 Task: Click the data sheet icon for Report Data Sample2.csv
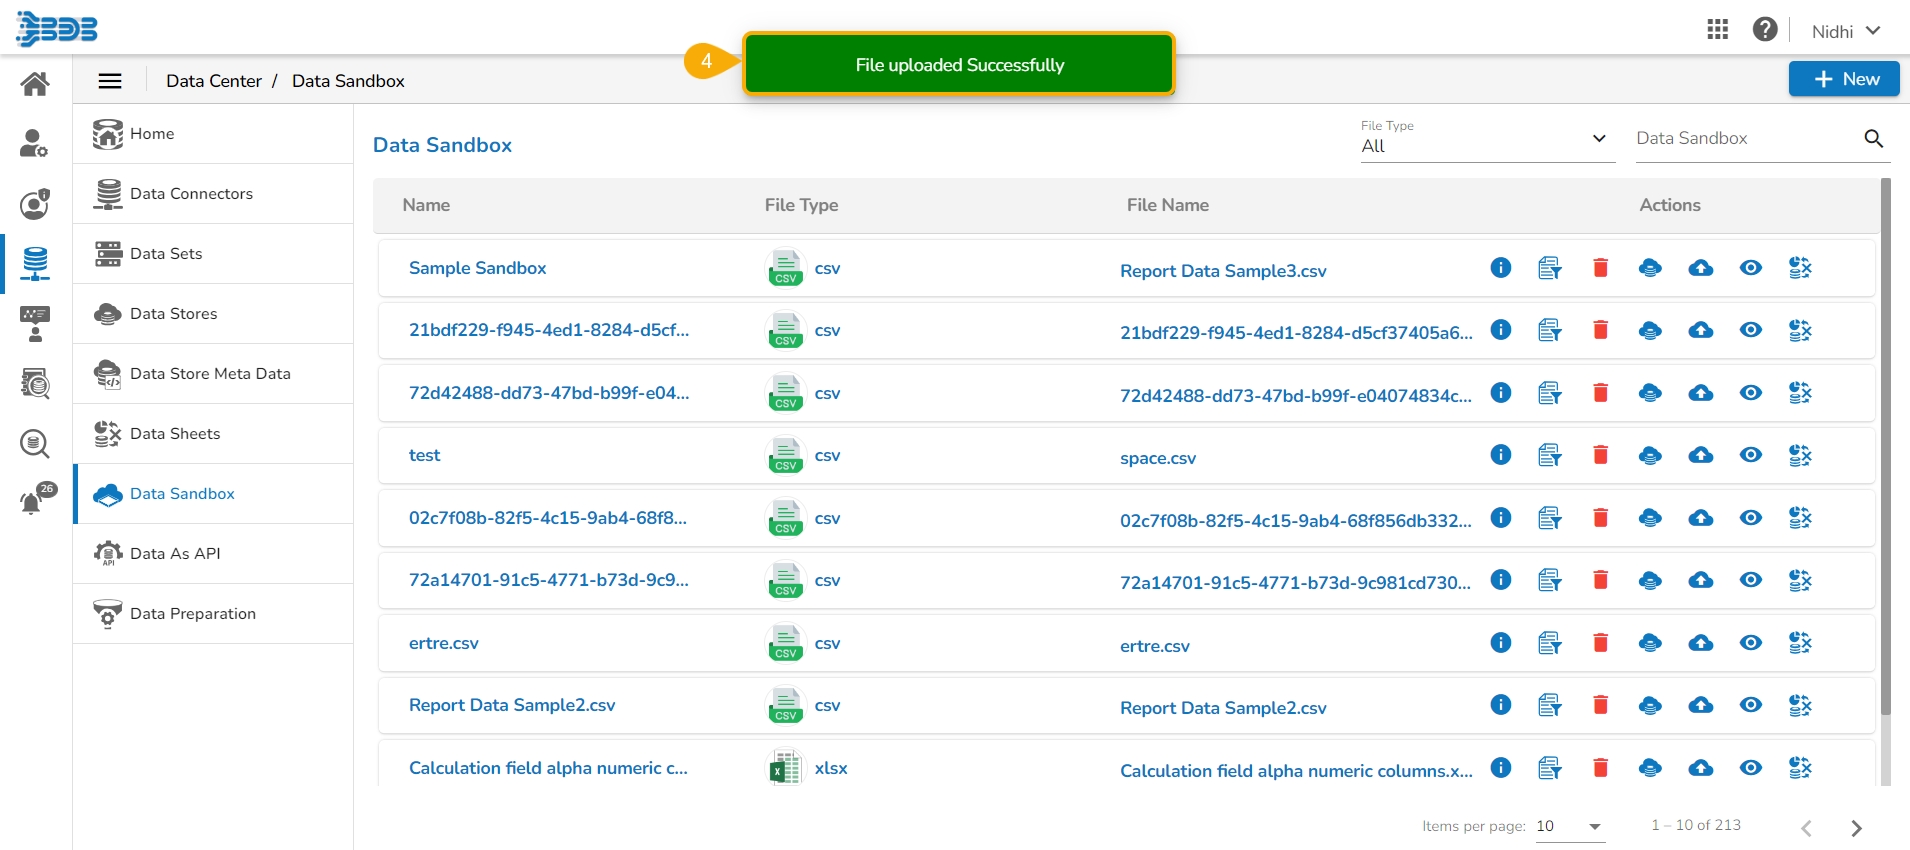pyautogui.click(x=1800, y=706)
